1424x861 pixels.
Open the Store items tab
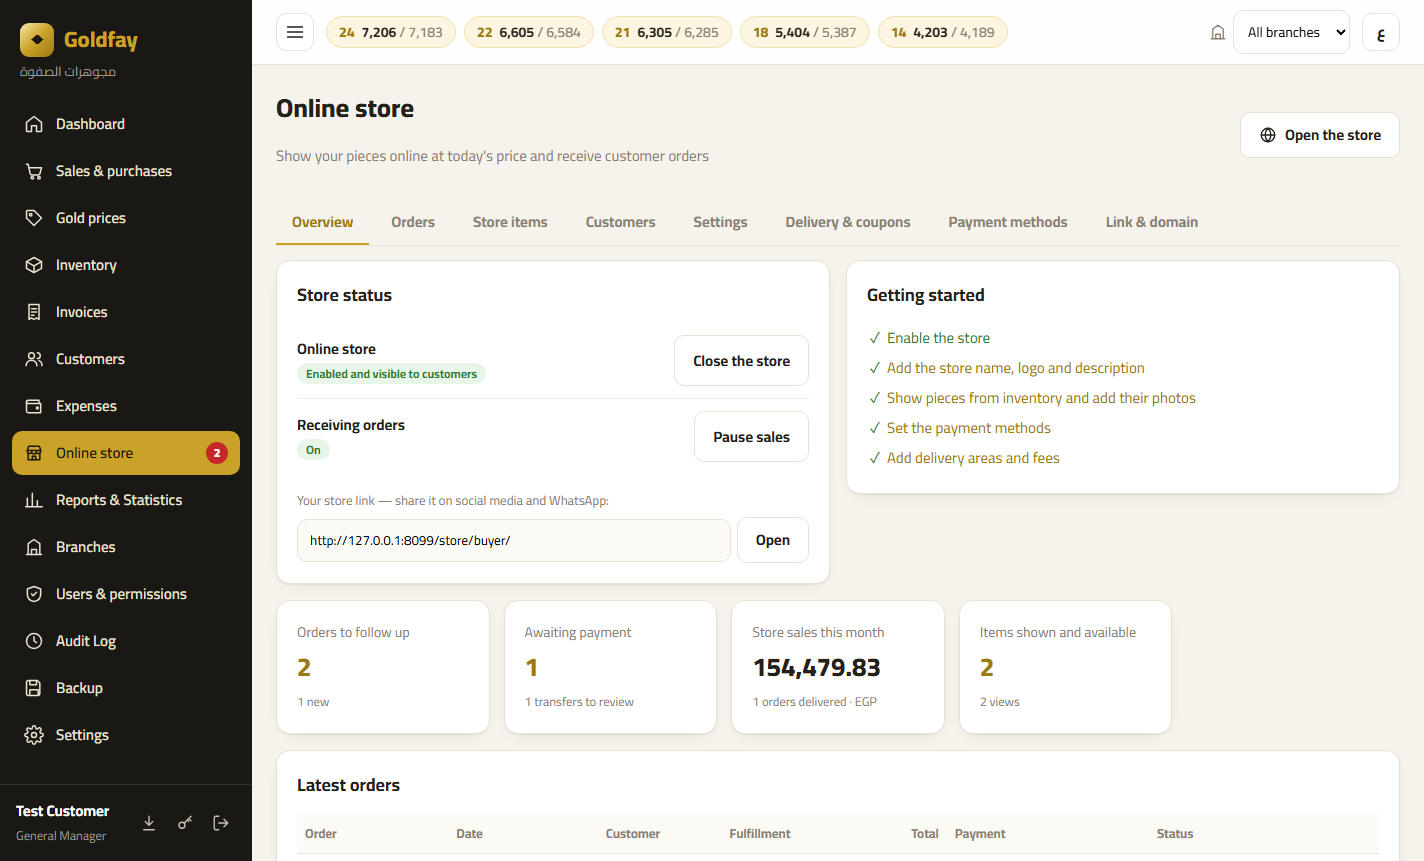pos(510,222)
